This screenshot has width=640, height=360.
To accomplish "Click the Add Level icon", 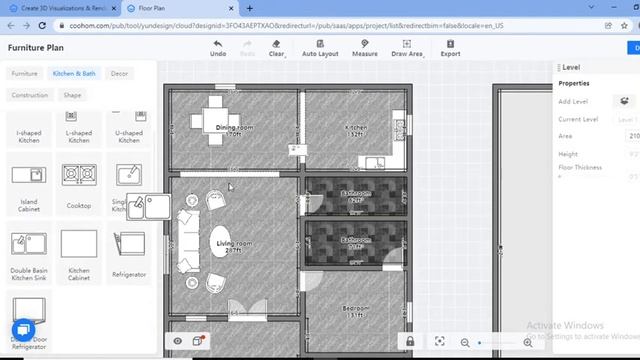I will [x=624, y=101].
